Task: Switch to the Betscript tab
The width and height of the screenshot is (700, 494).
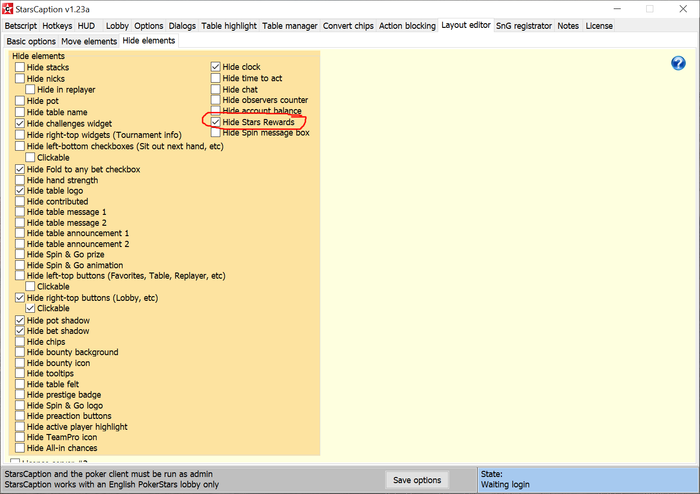Action: (21, 26)
